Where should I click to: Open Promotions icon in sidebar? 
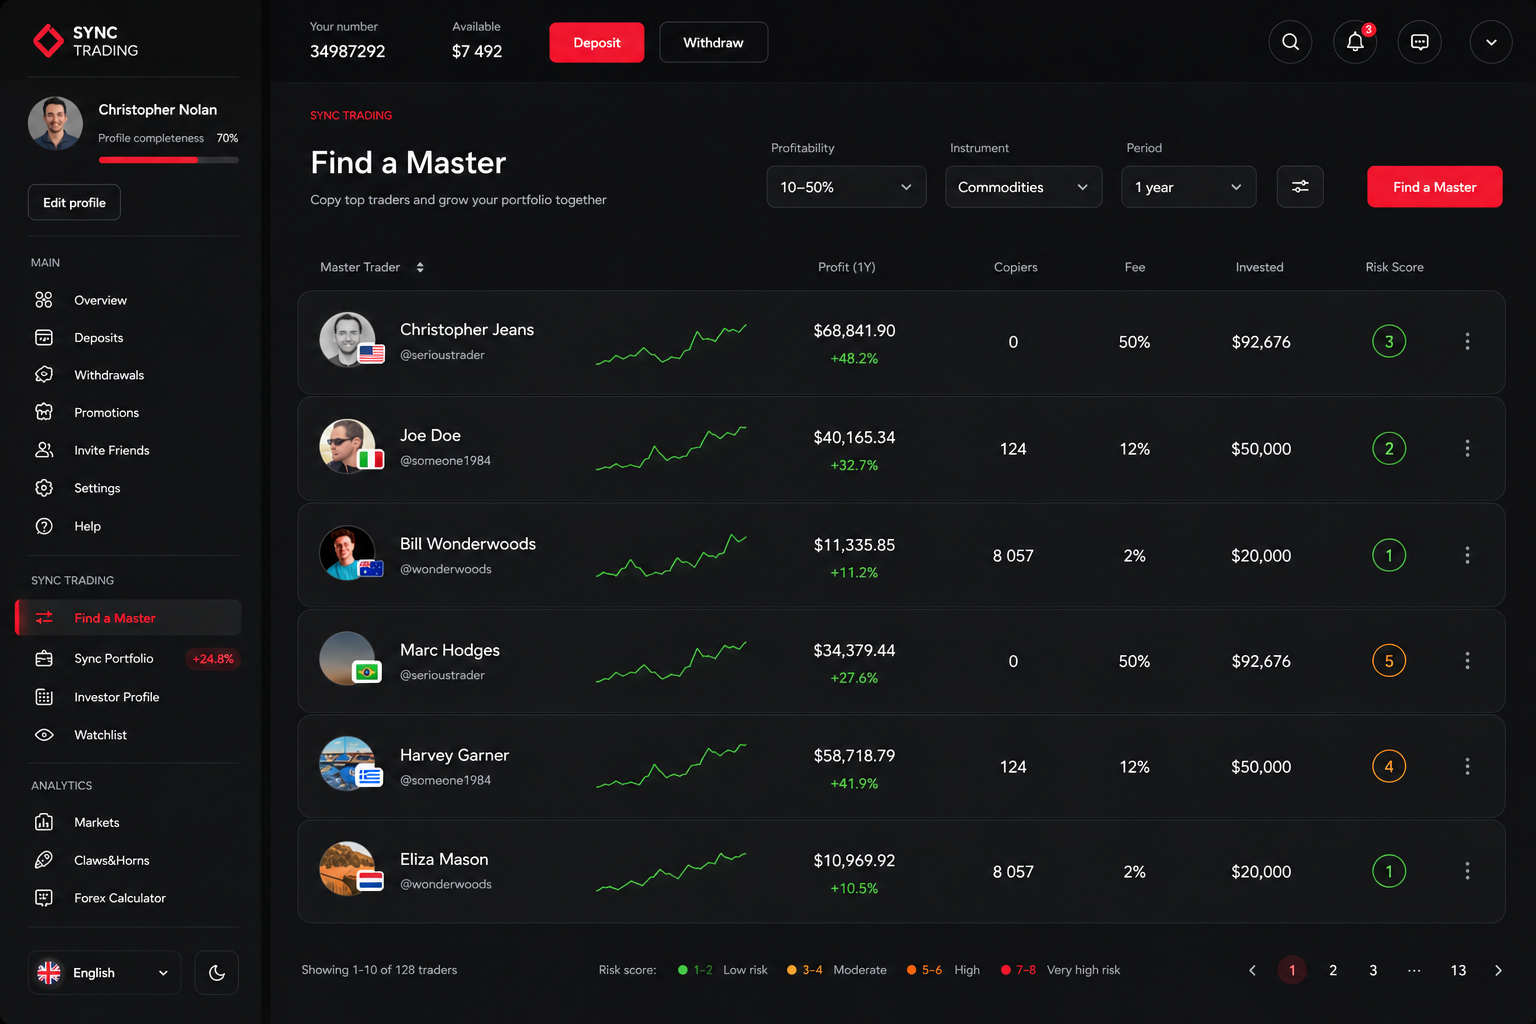point(44,412)
